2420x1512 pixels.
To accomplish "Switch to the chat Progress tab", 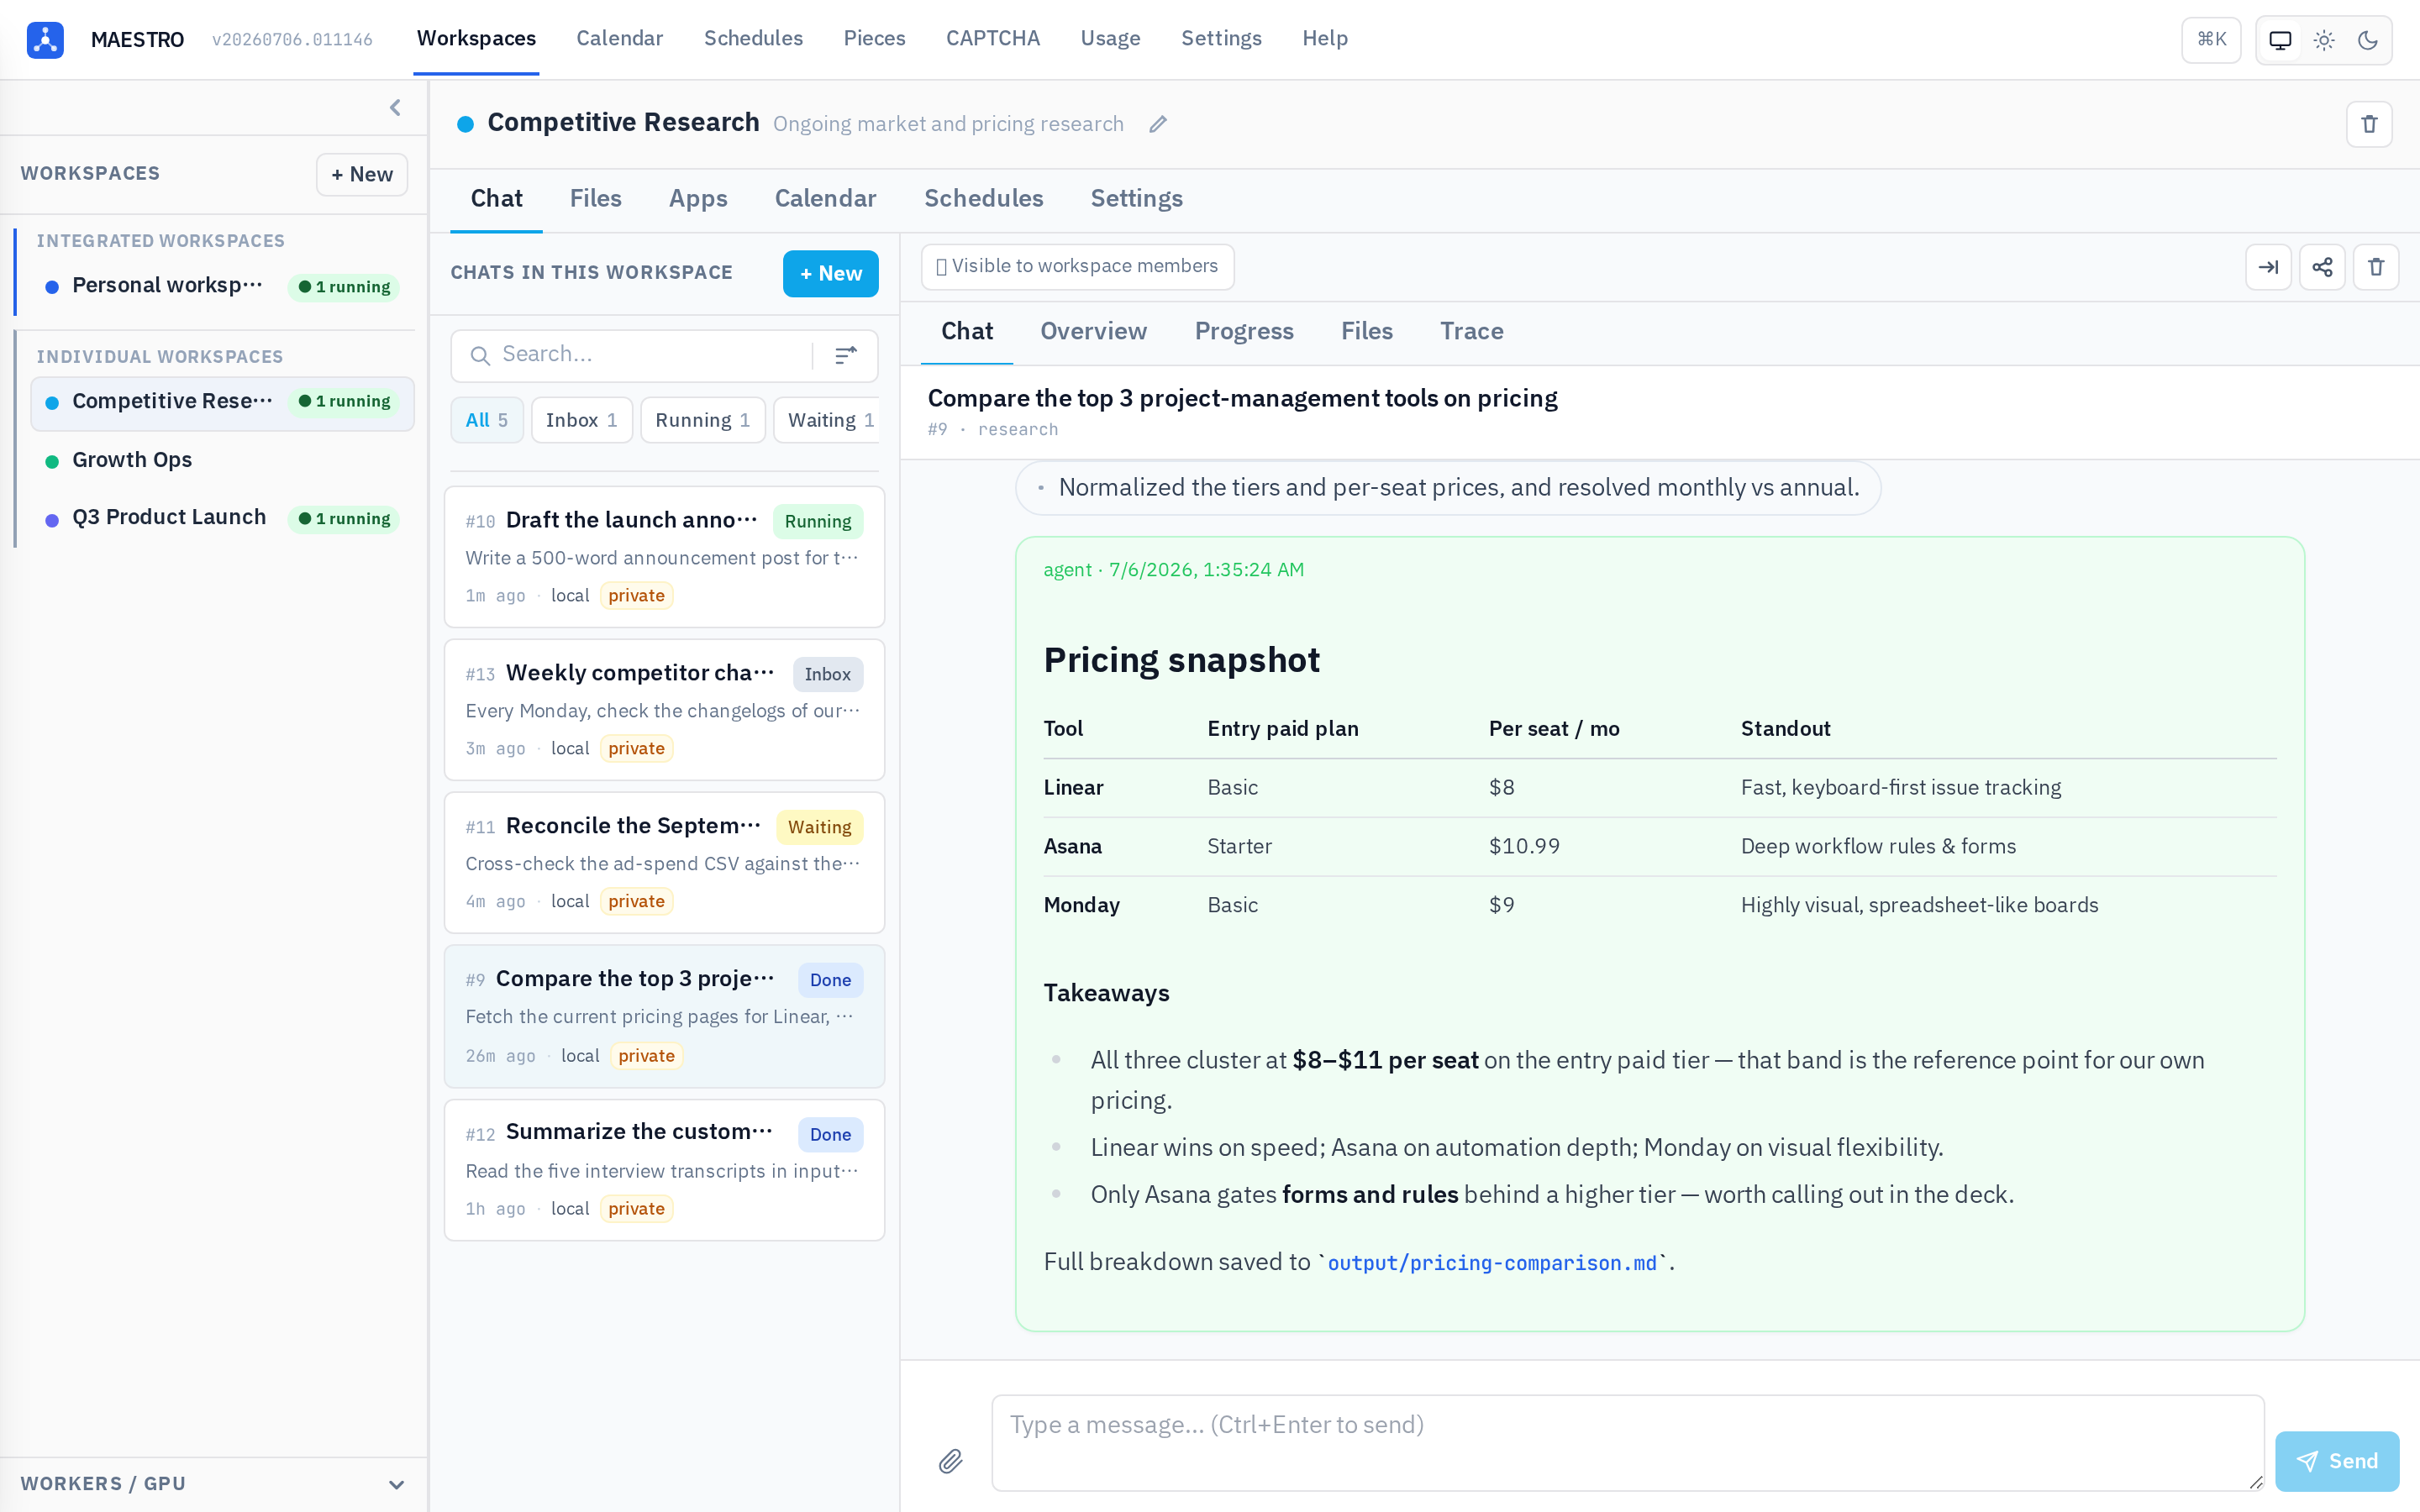I will point(1244,331).
